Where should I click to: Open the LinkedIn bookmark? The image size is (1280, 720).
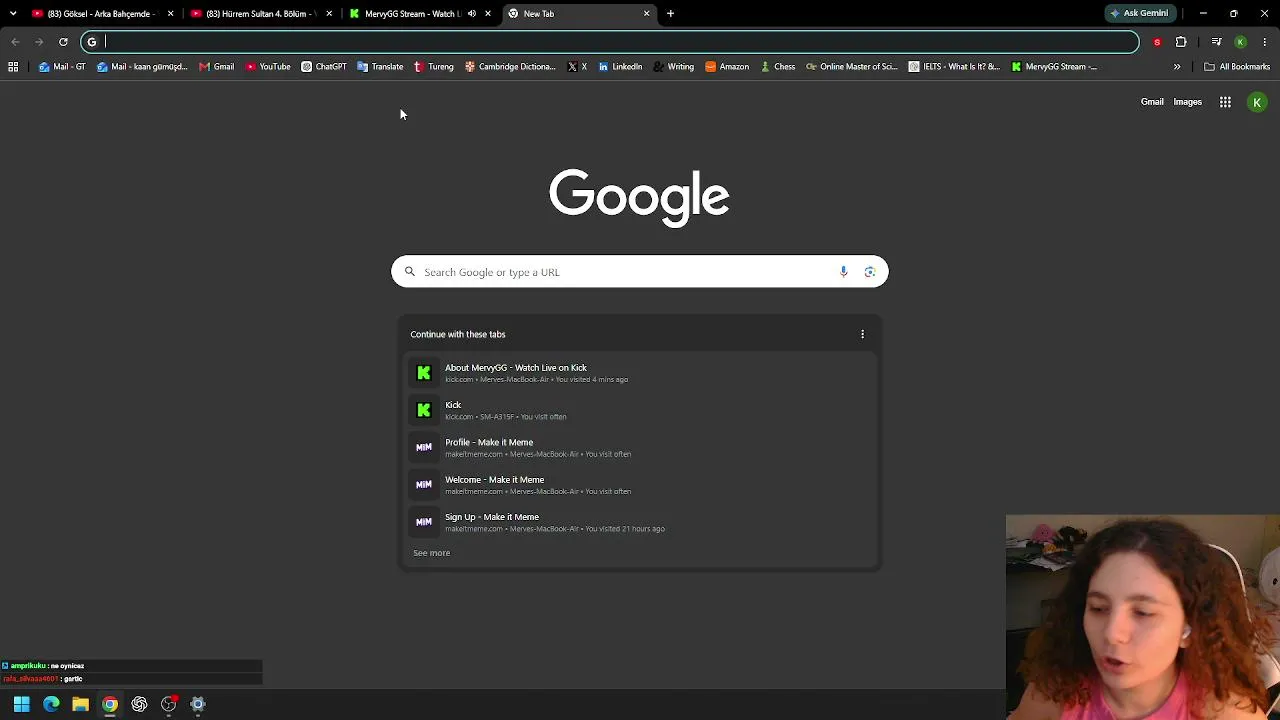tap(620, 67)
